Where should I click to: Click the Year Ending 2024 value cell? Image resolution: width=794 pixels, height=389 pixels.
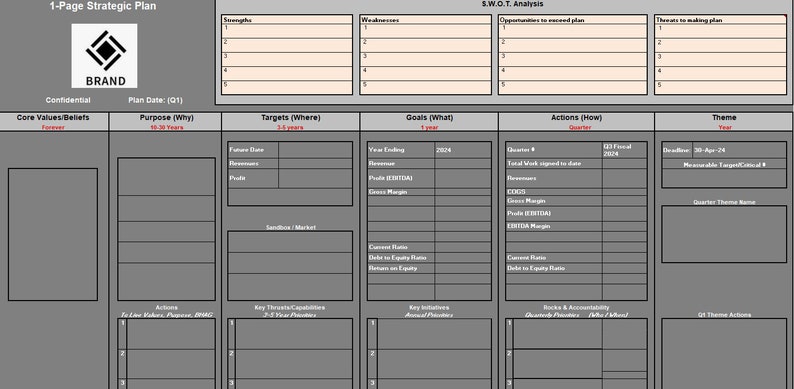point(462,150)
